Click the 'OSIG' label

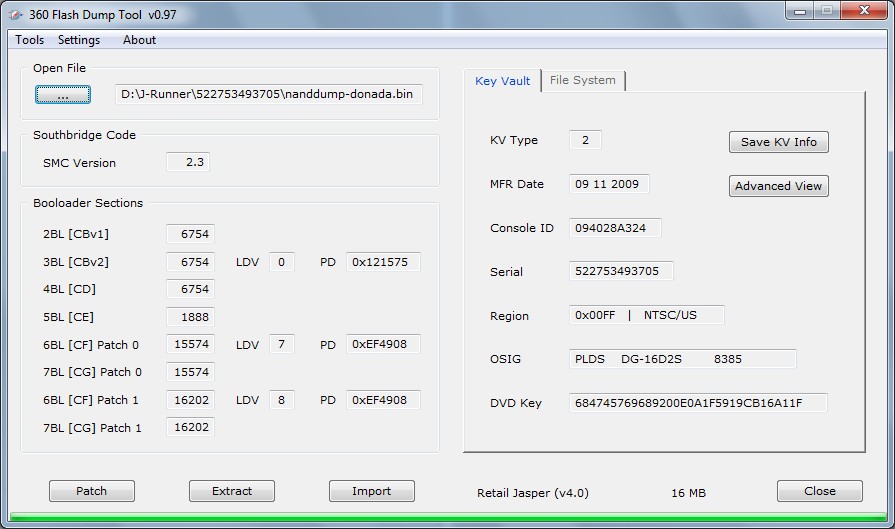pyautogui.click(x=505, y=359)
